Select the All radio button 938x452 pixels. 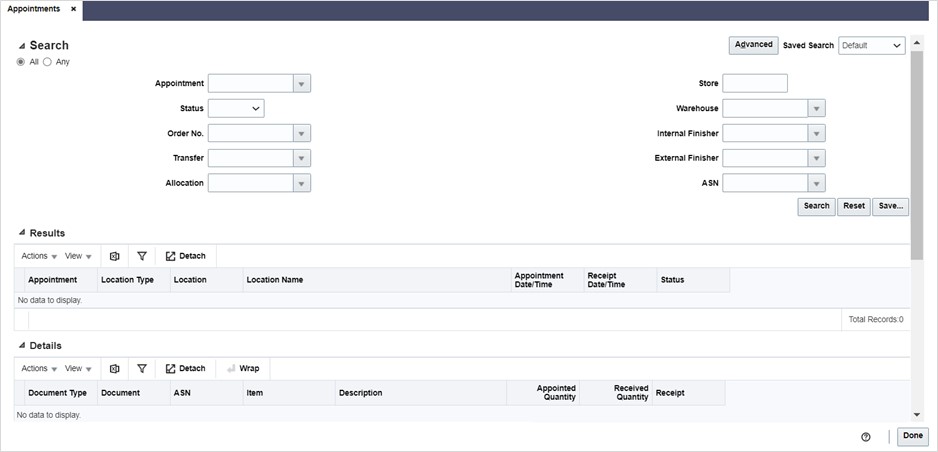[x=21, y=62]
